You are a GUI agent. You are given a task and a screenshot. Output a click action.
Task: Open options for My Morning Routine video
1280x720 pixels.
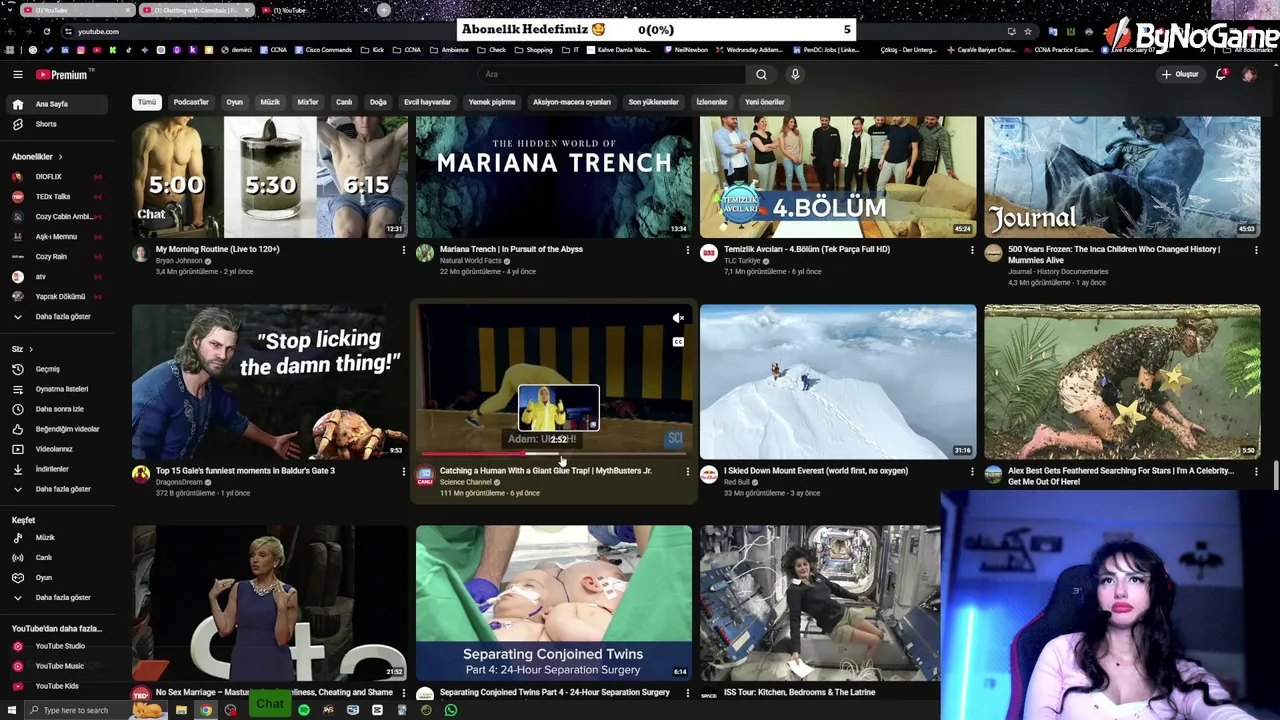click(x=403, y=250)
